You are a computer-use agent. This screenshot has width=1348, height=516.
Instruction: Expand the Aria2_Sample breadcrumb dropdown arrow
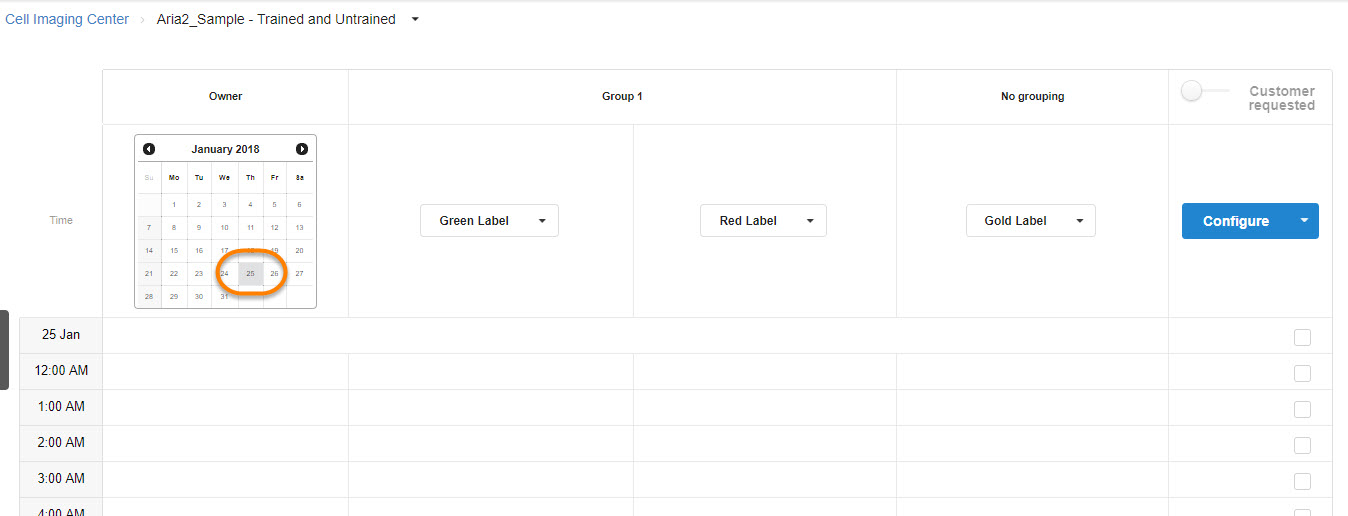tap(415, 19)
